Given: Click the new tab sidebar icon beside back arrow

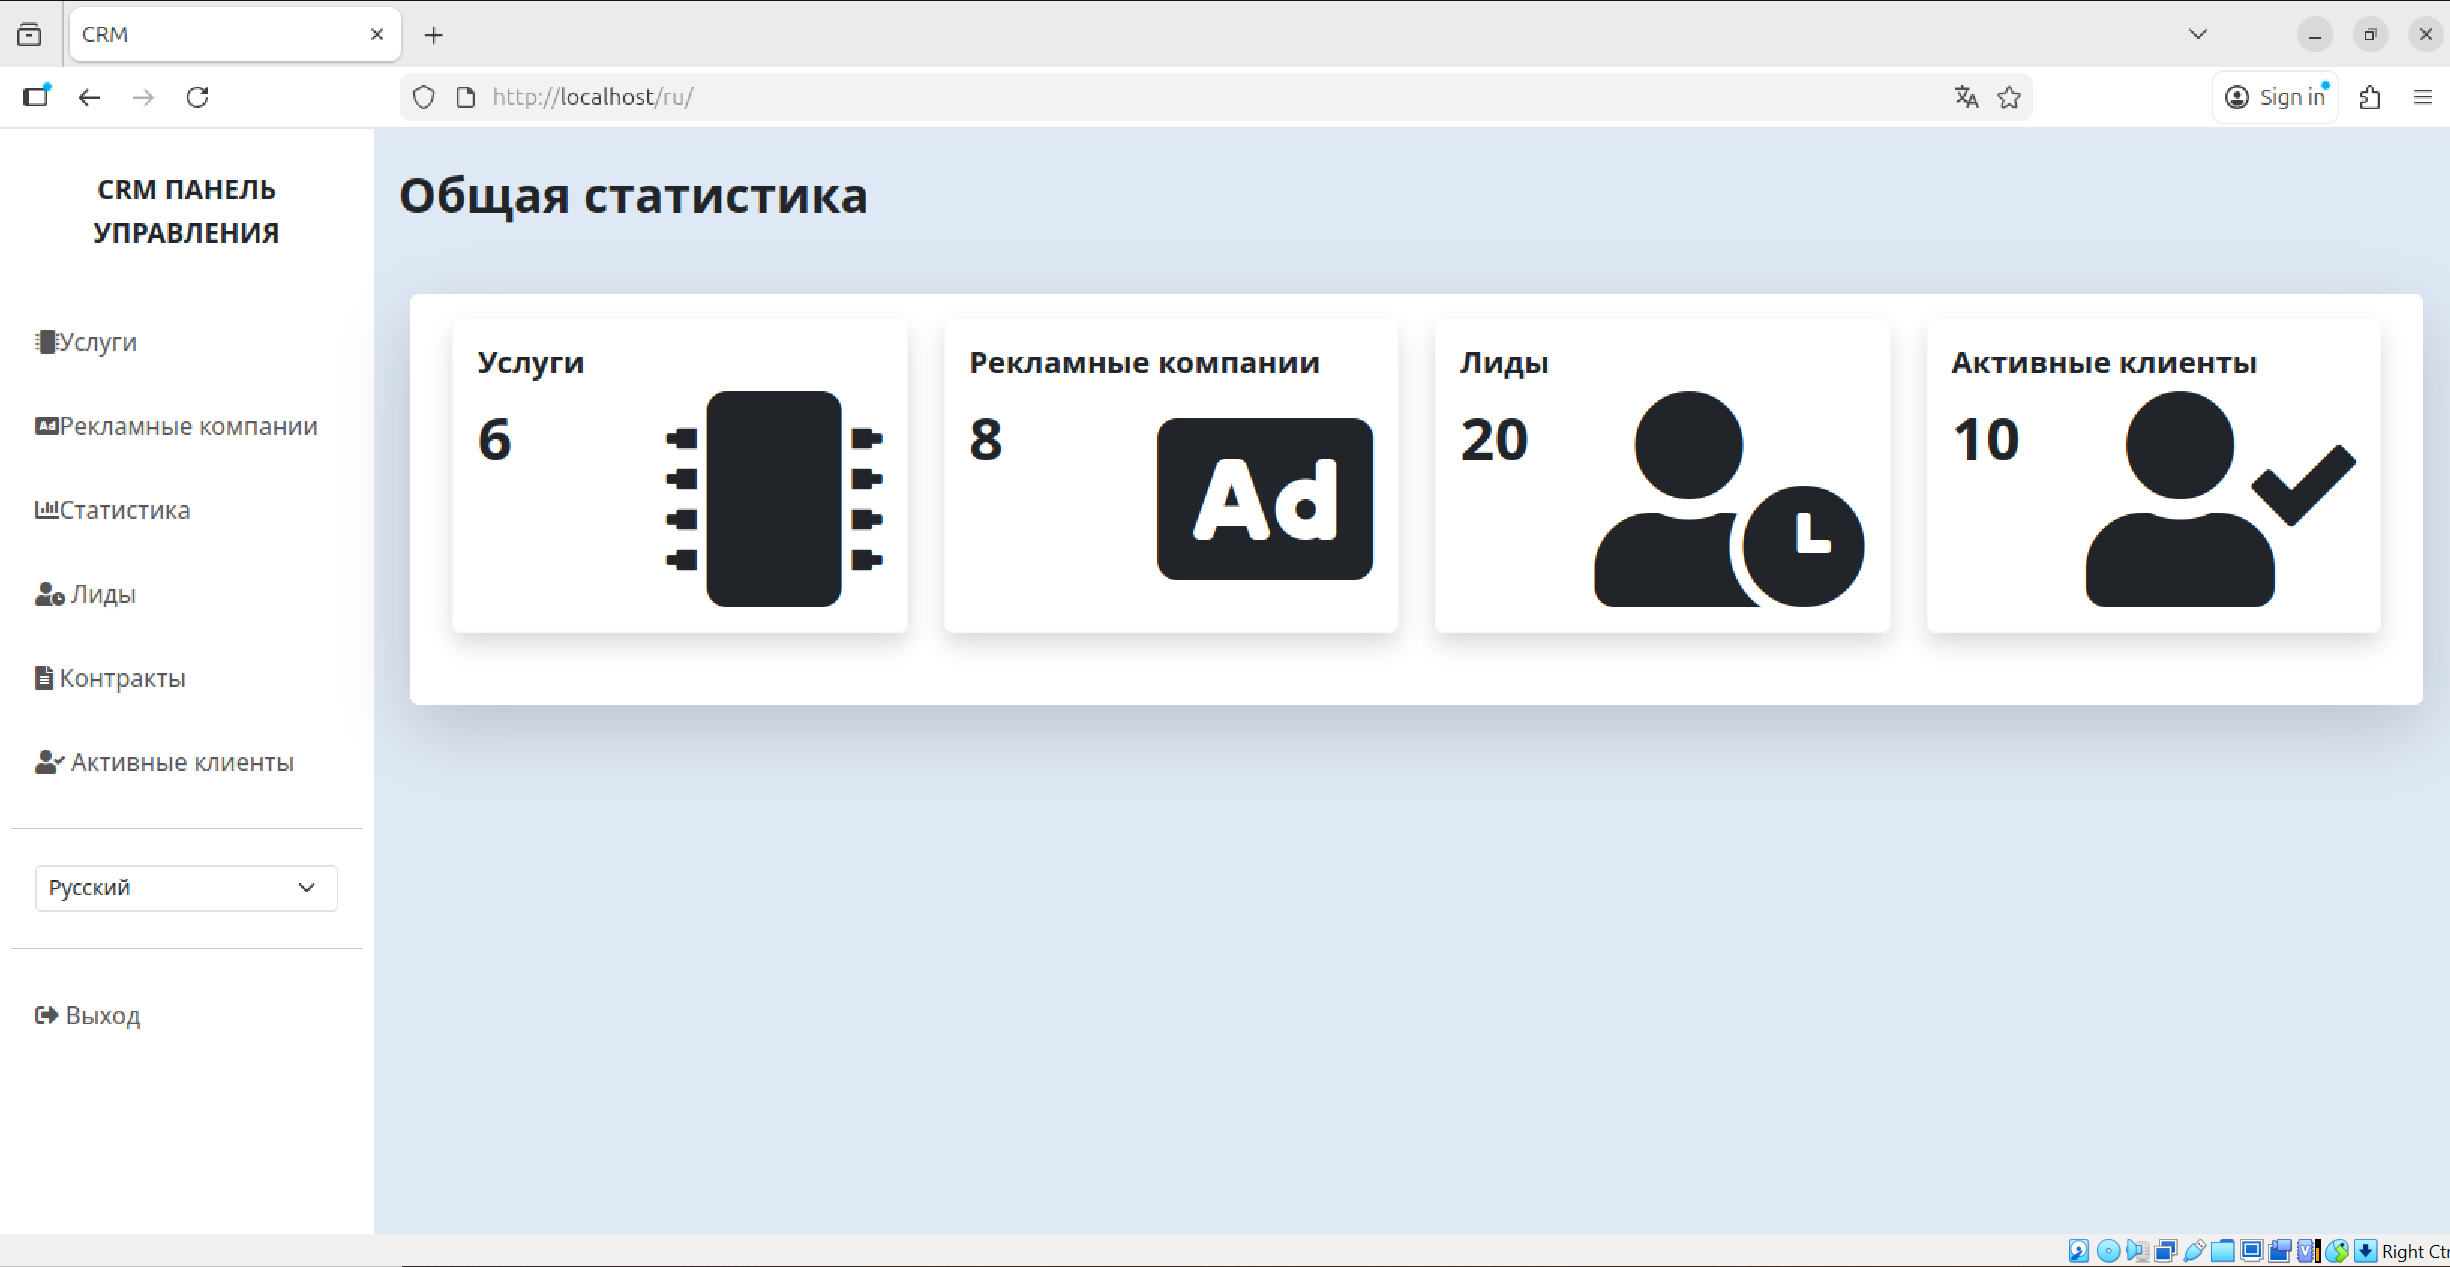Looking at the screenshot, I should point(37,95).
